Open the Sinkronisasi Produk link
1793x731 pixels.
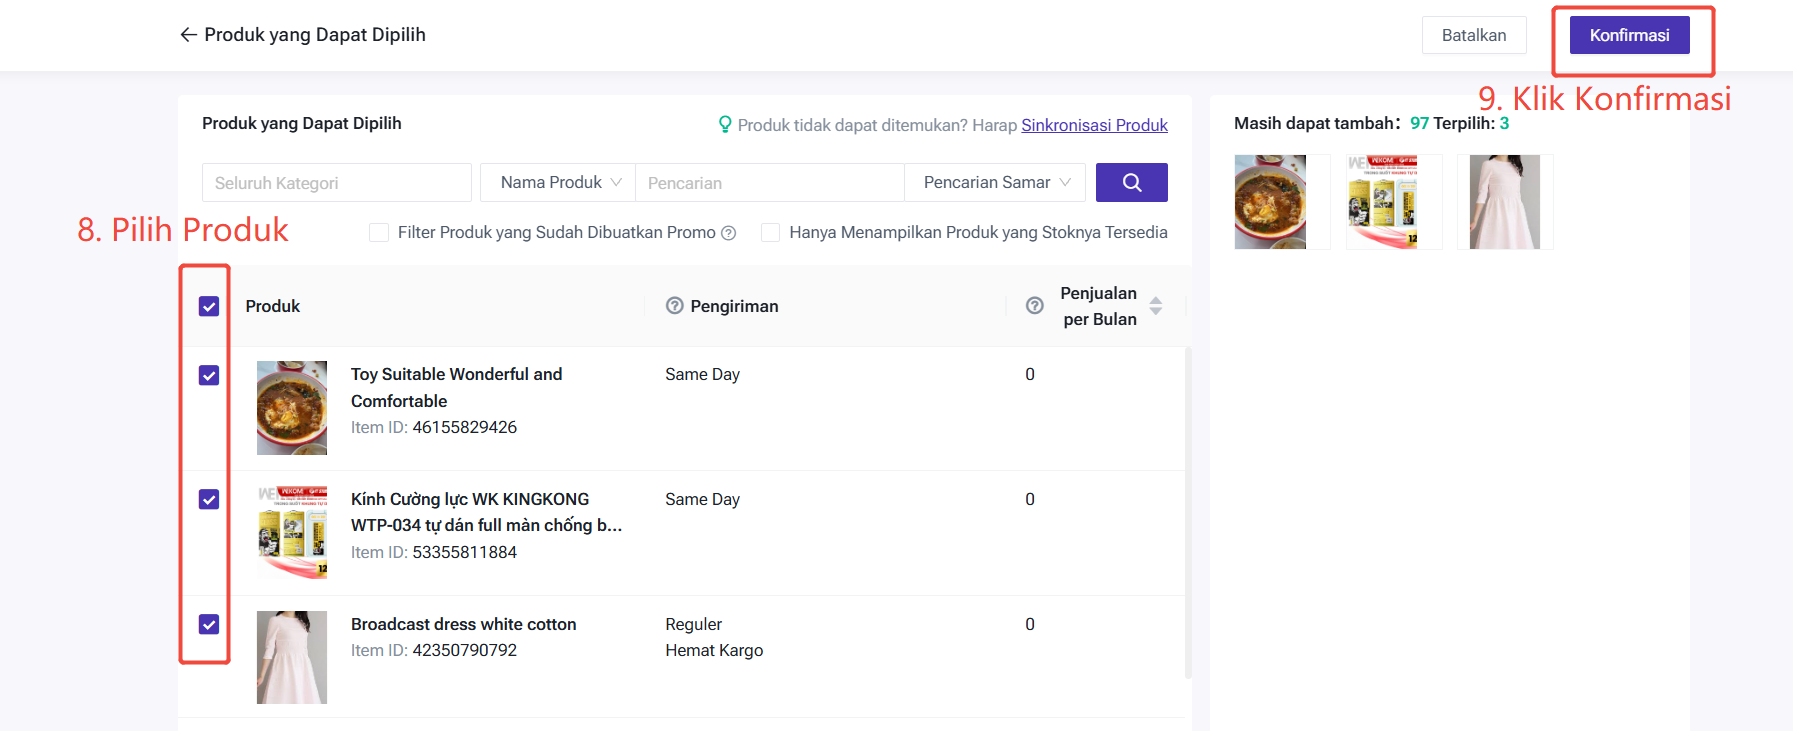(x=1094, y=125)
